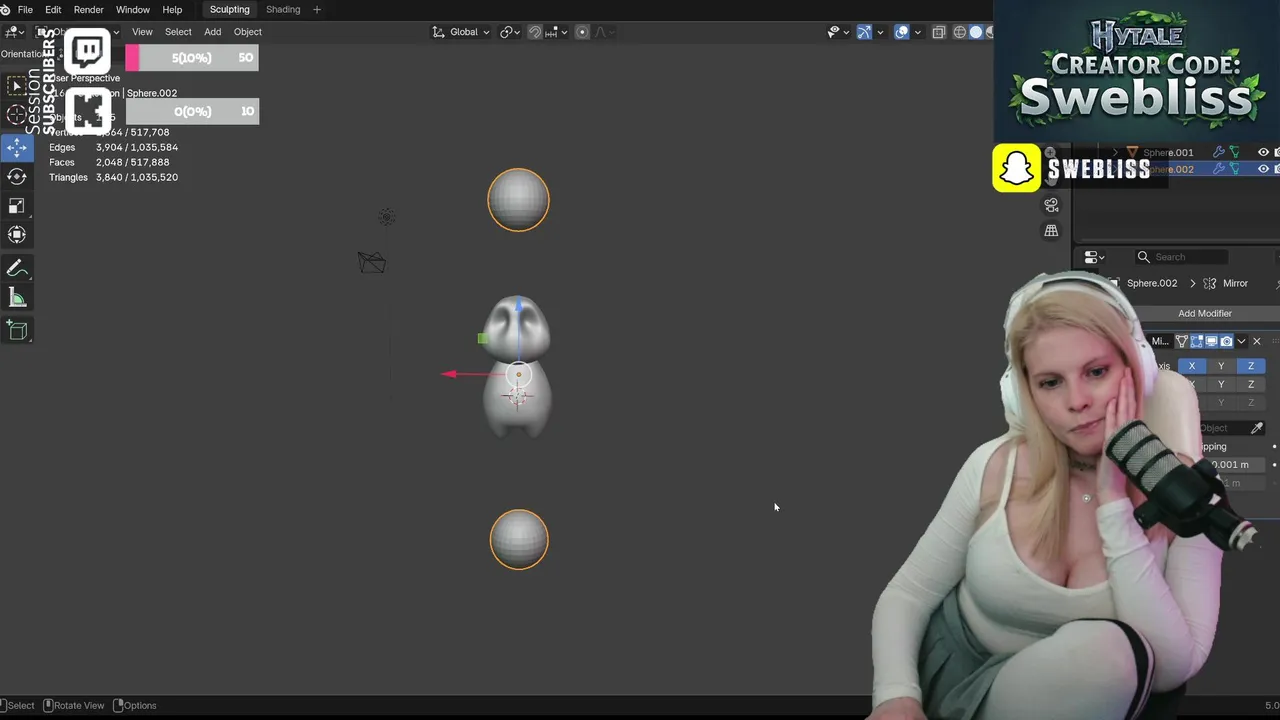
Task: Toggle Mirror modifier render display
Action: pos(1226,341)
